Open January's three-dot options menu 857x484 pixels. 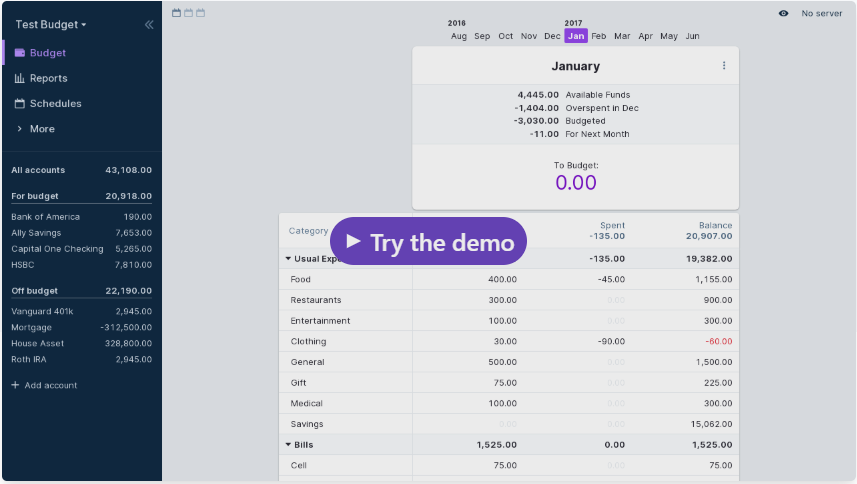point(724,66)
